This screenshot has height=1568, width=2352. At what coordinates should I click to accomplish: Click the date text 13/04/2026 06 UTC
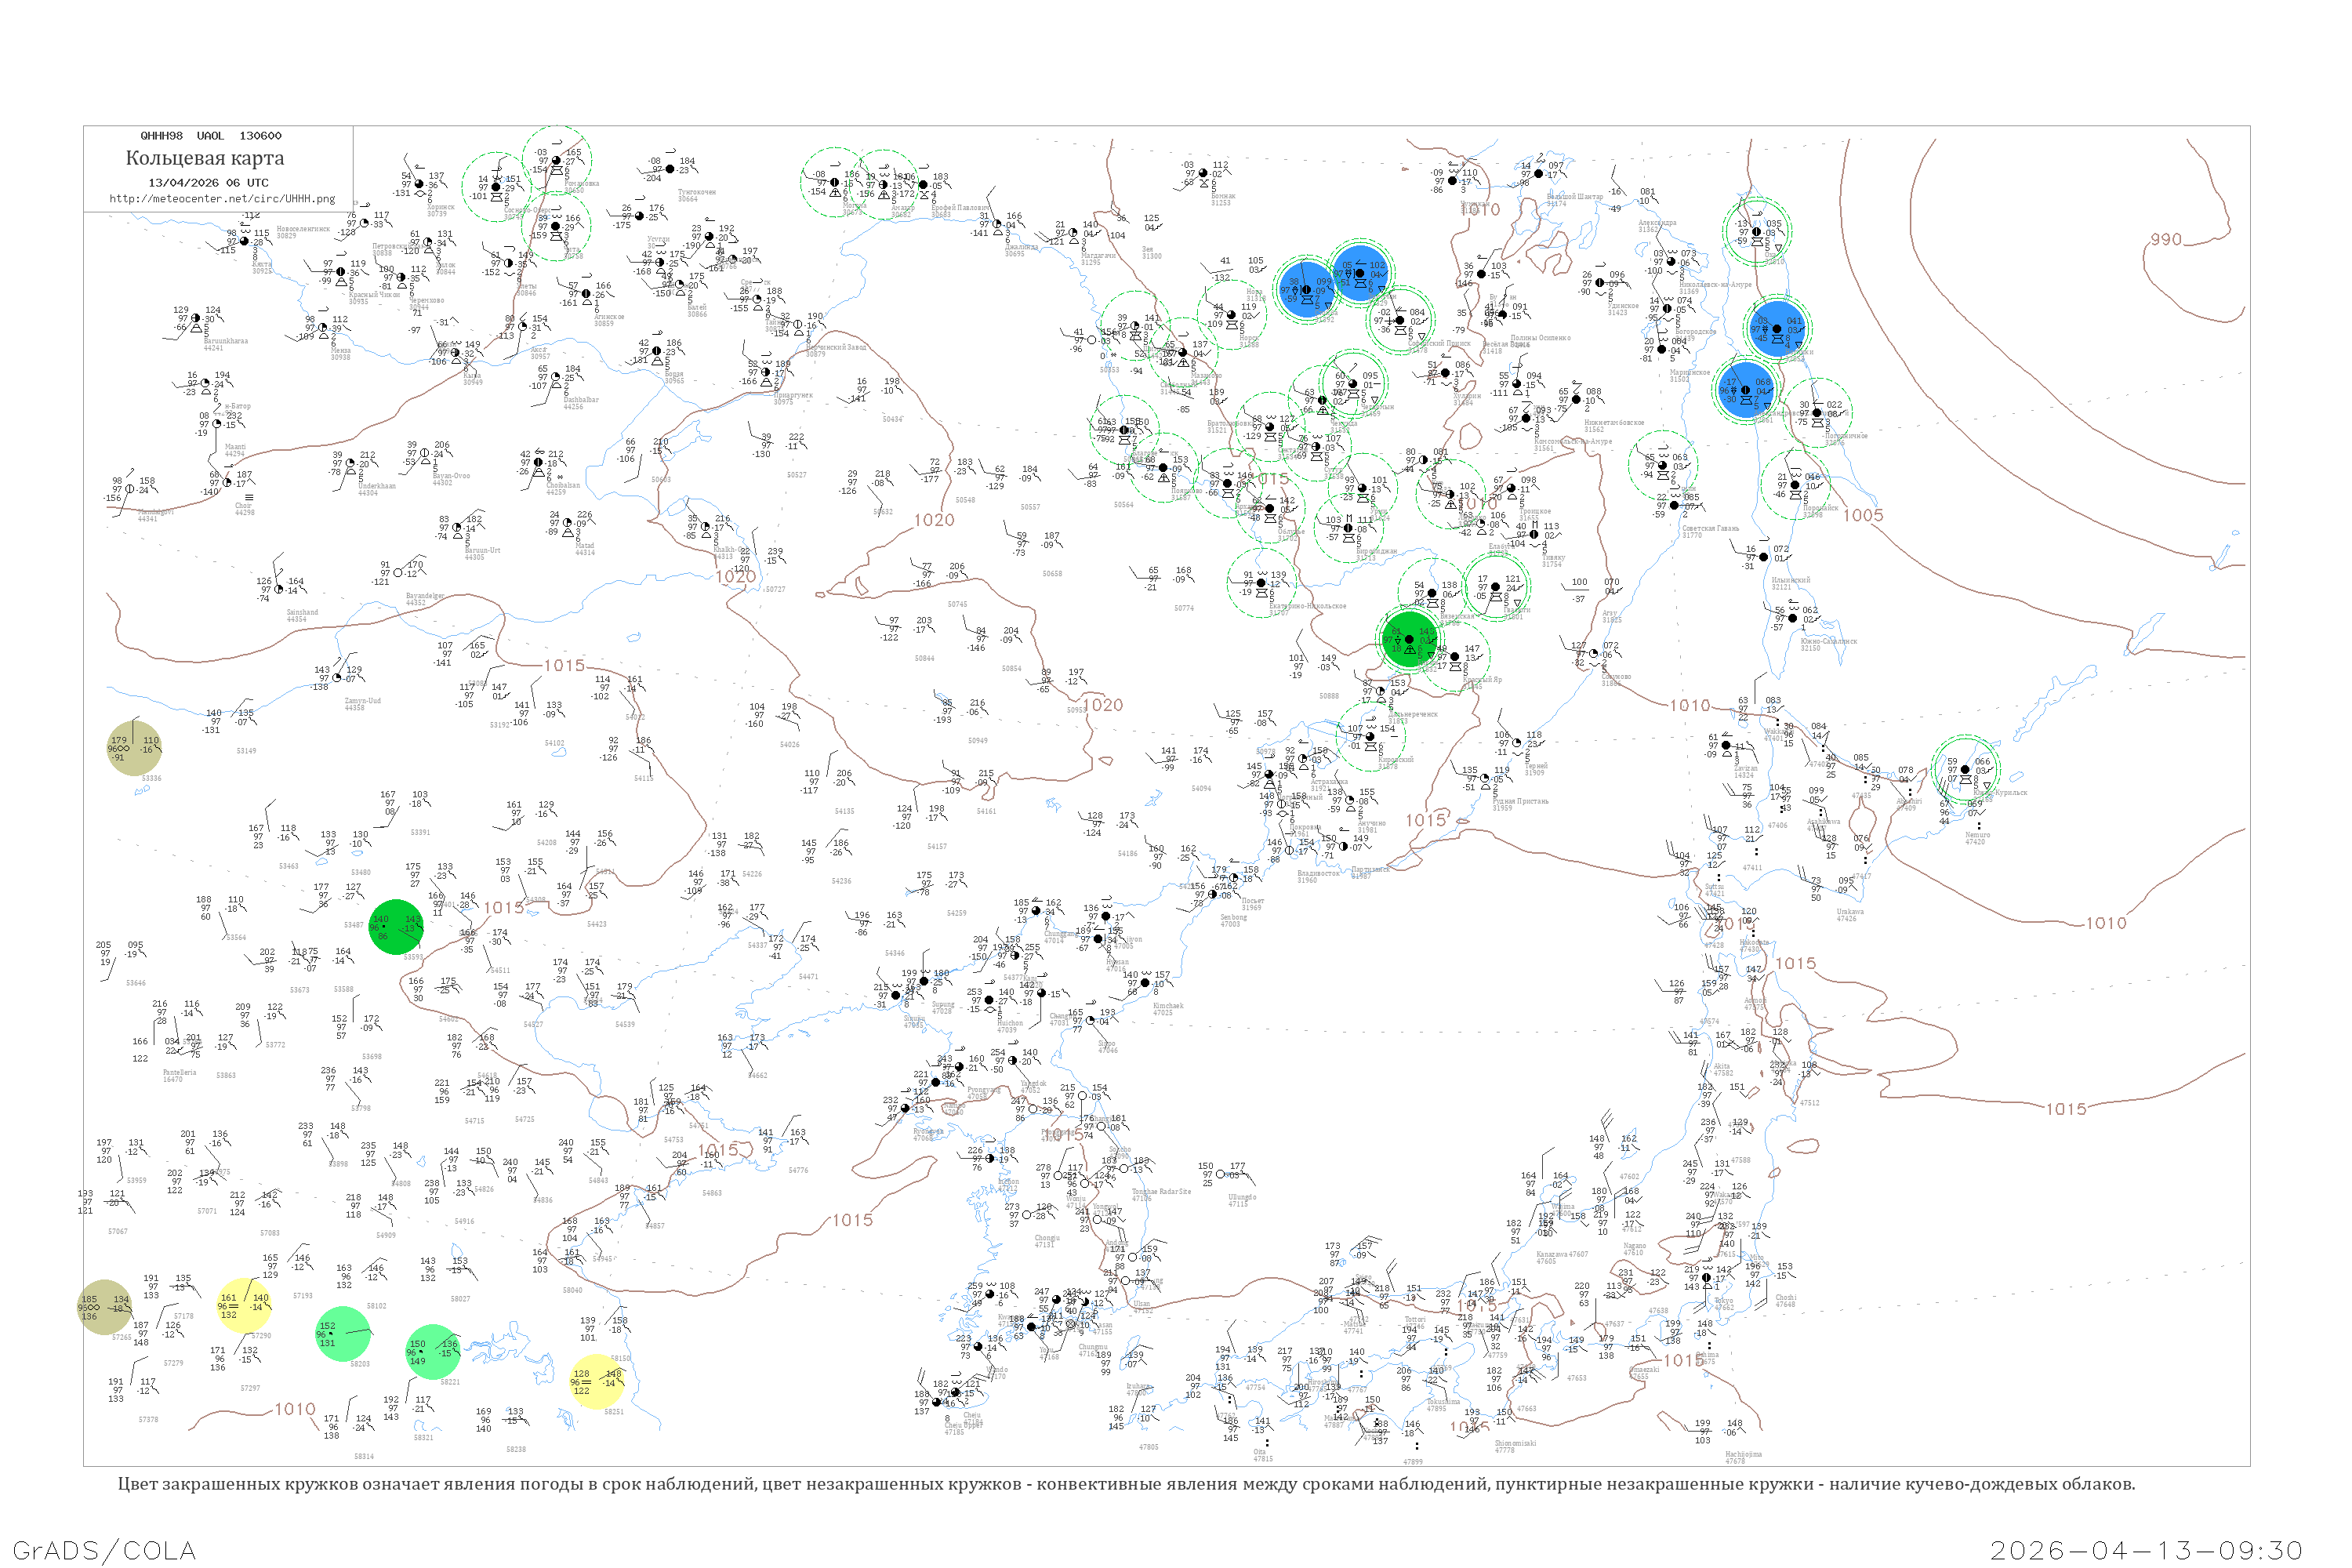208,183
